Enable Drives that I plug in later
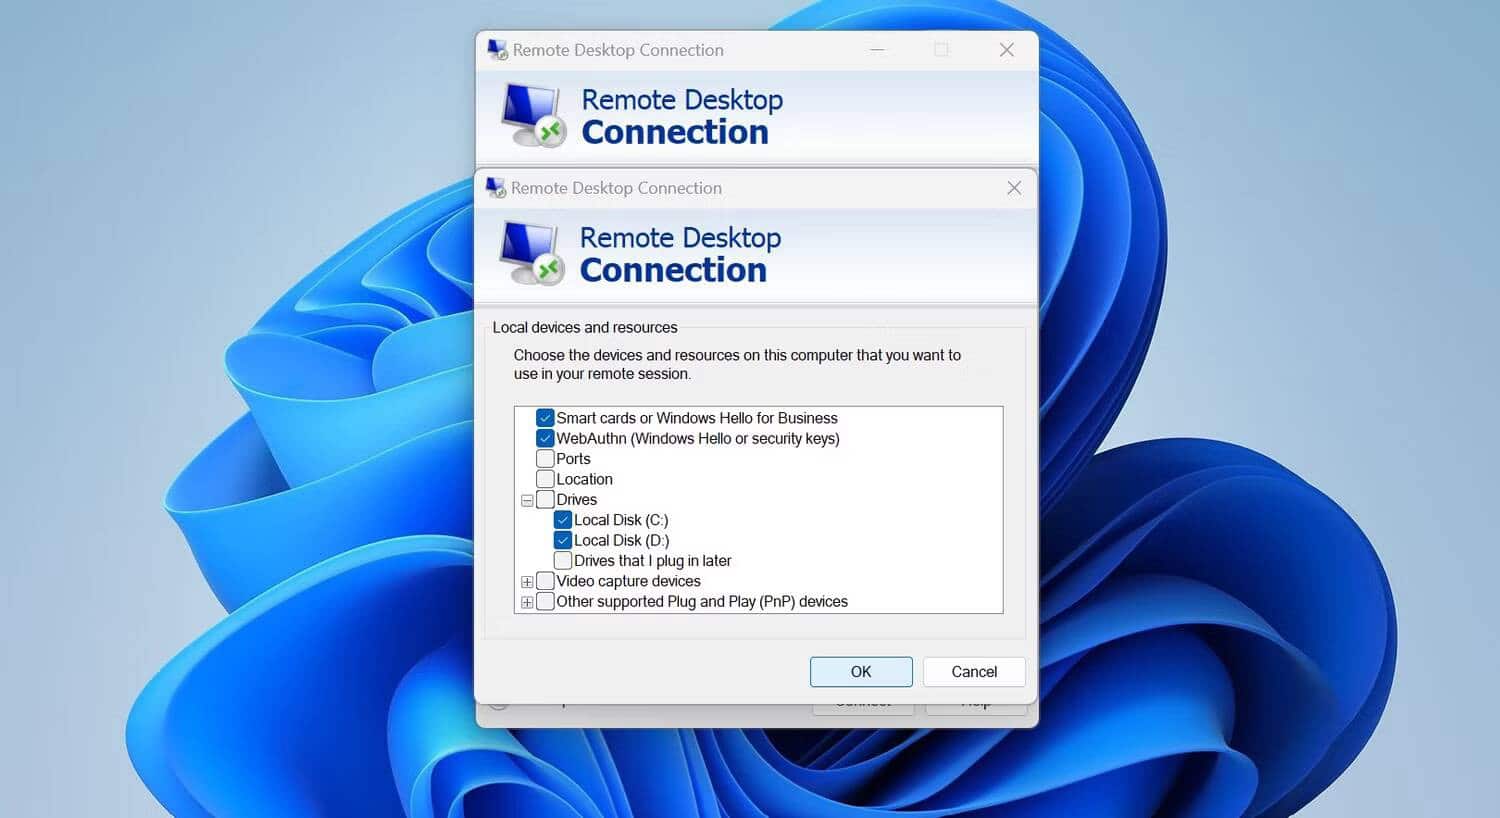The height and width of the screenshot is (818, 1500). pos(562,560)
